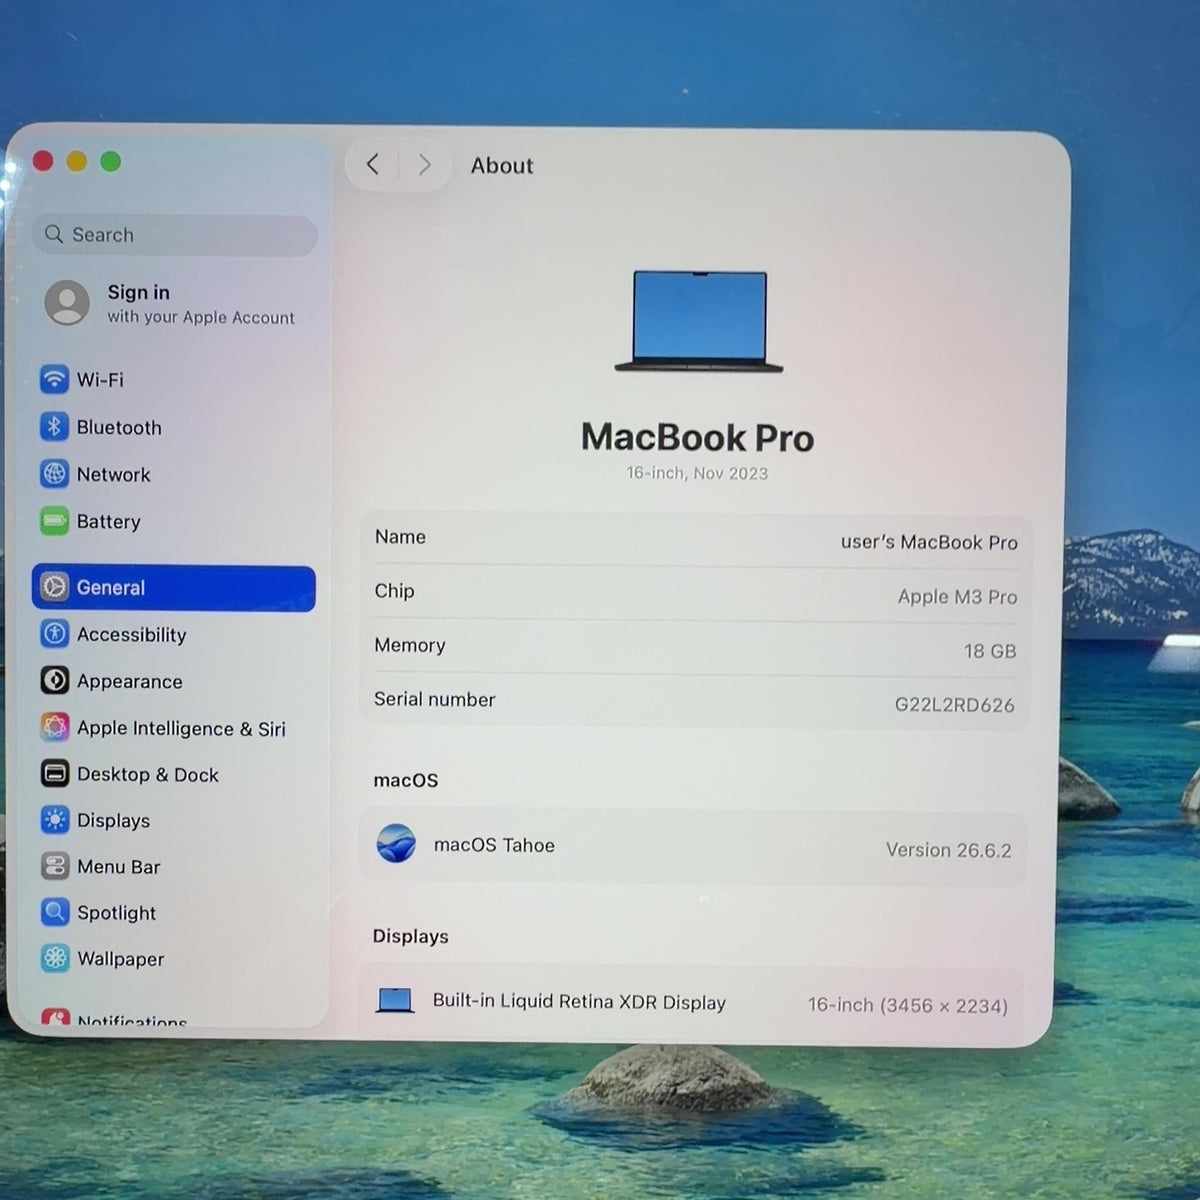Click the red close window button

click(x=43, y=161)
